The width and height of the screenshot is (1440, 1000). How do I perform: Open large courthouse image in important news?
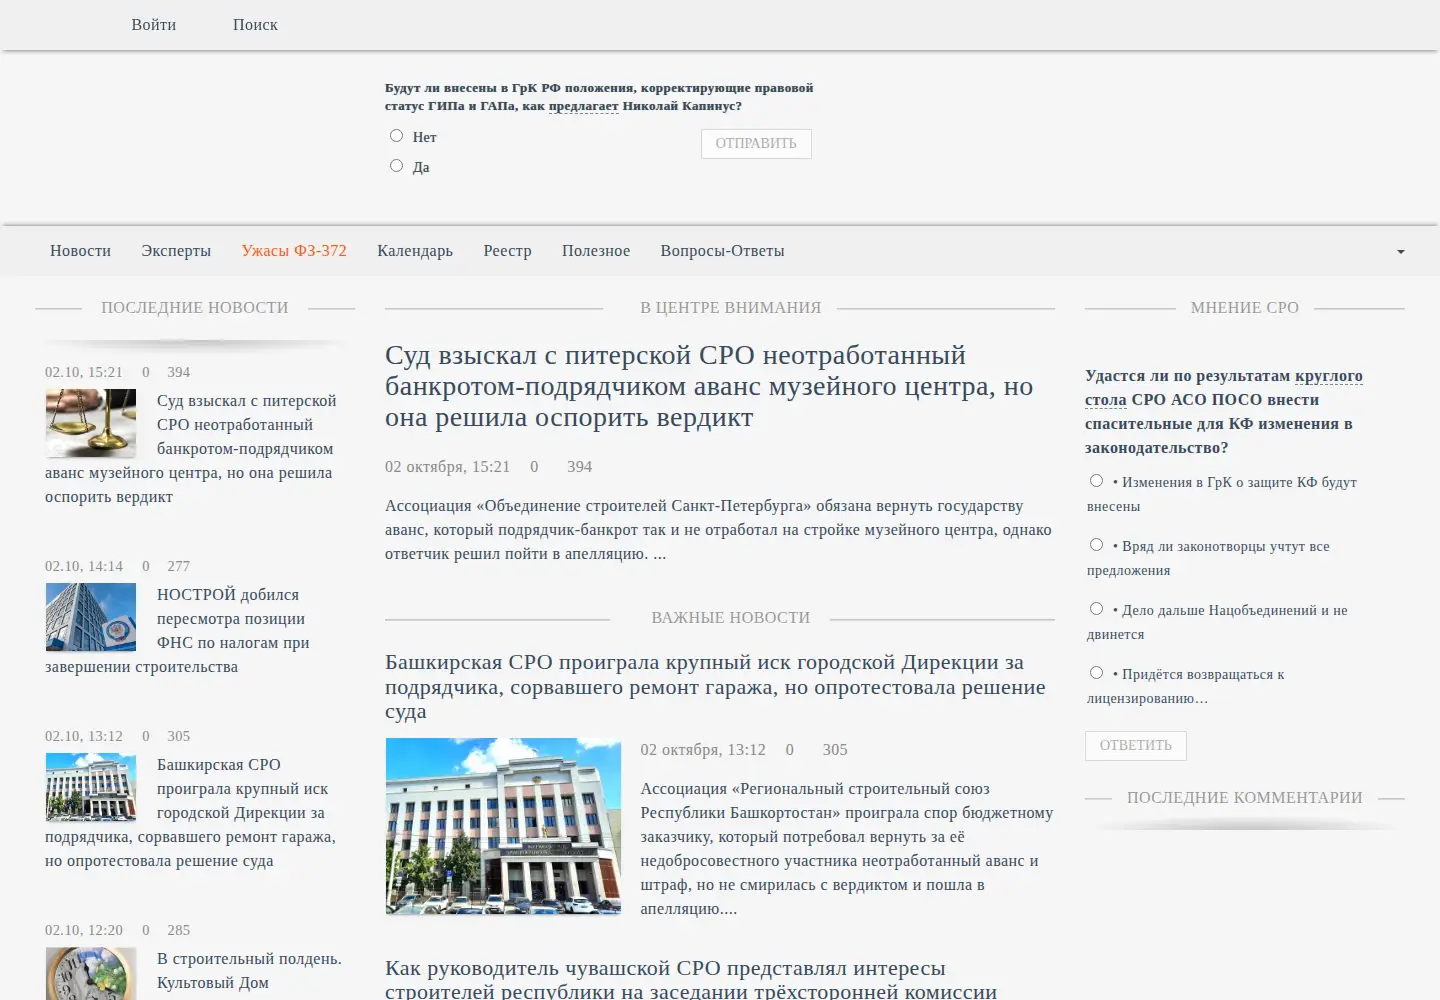[503, 827]
